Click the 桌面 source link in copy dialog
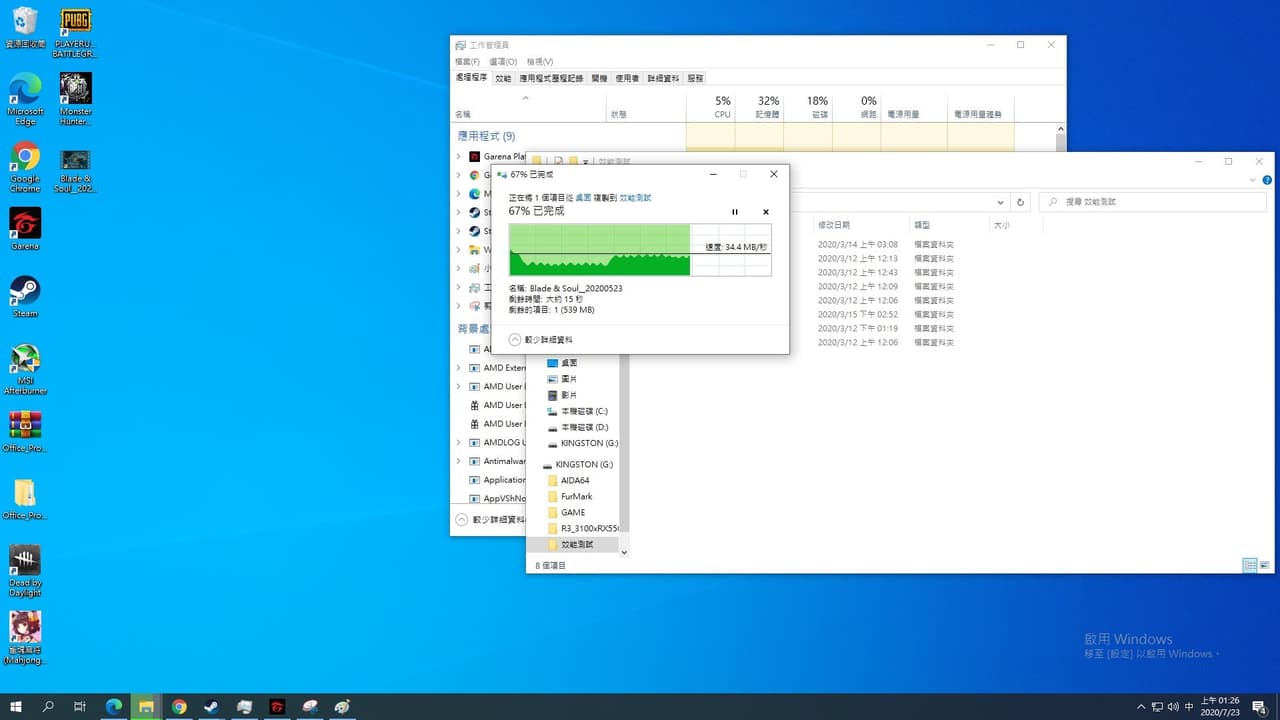1280x720 pixels. coord(582,198)
